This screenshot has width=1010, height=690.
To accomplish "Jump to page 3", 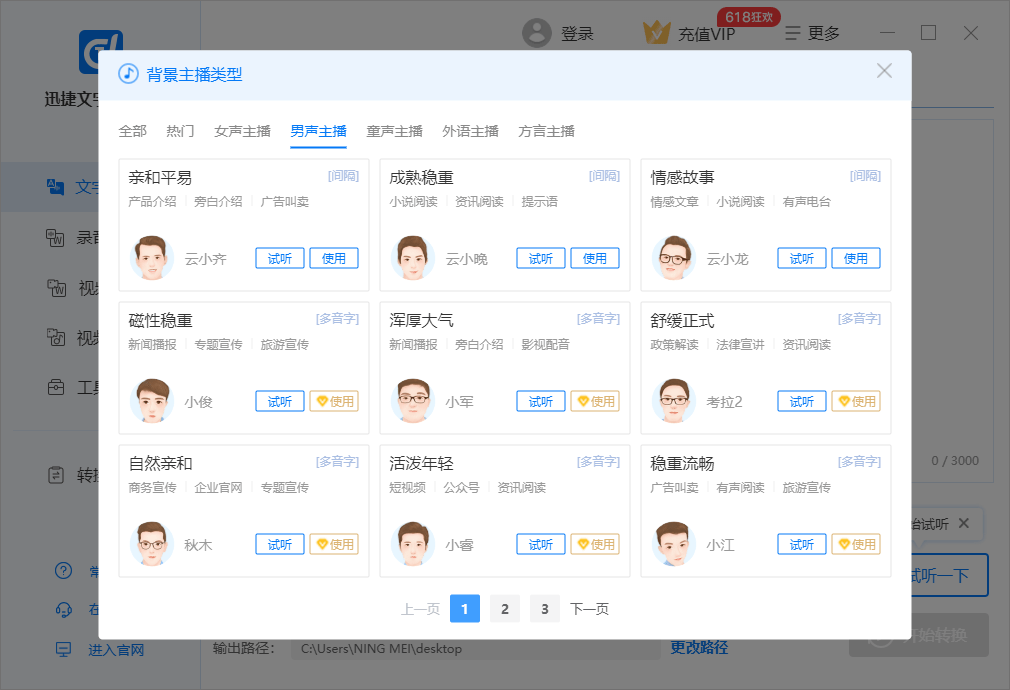I will click(545, 609).
